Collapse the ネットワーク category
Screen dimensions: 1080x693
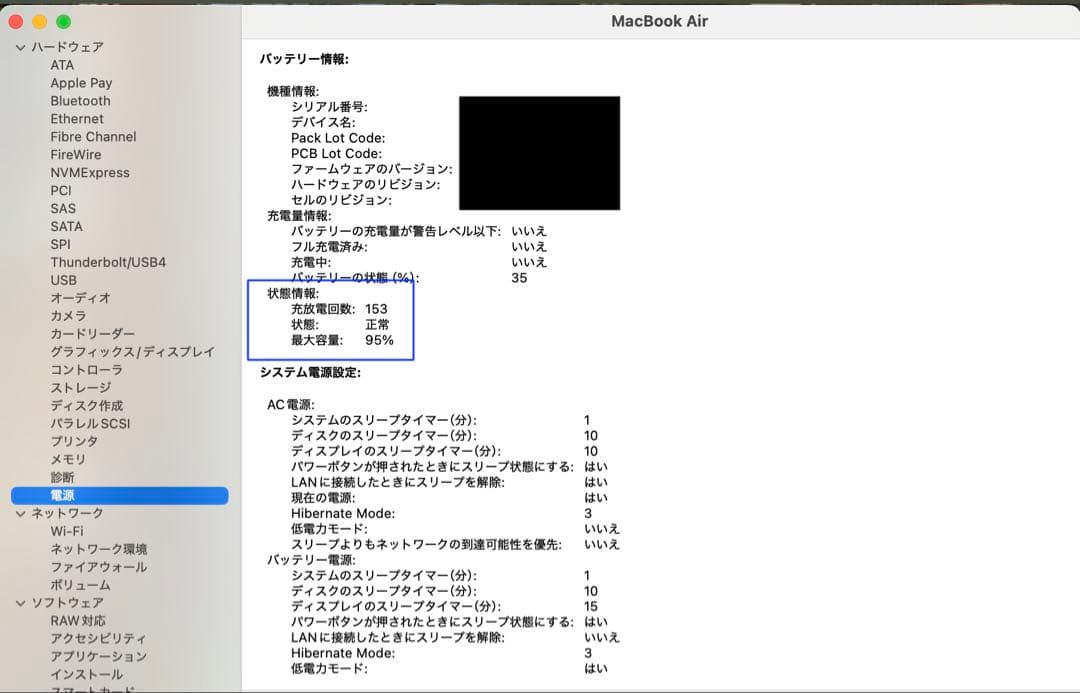coord(22,512)
